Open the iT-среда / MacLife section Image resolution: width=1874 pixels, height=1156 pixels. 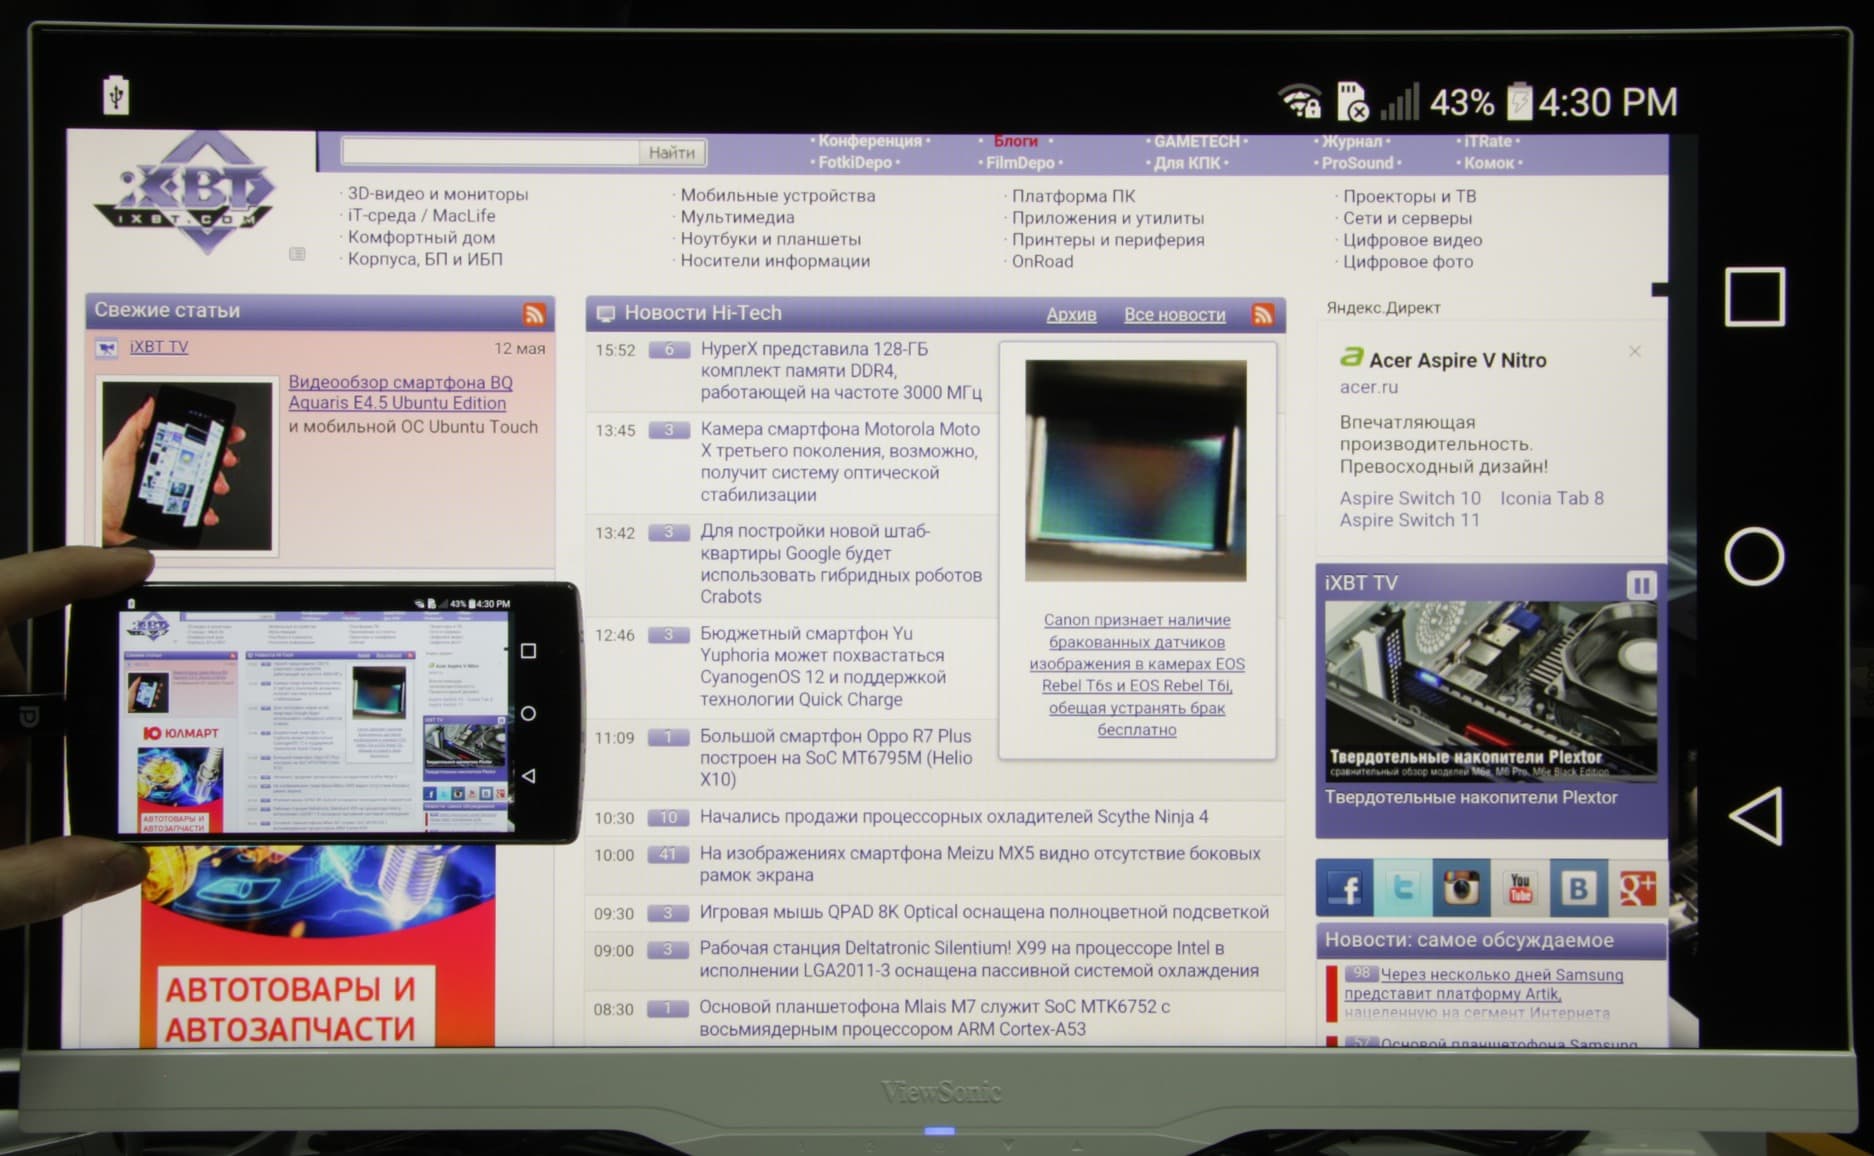pos(421,215)
